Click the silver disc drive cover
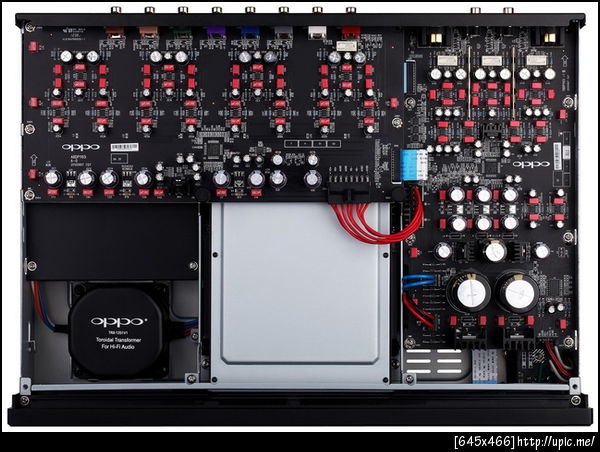Image resolution: width=600 pixels, height=452 pixels. pyautogui.click(x=300, y=292)
